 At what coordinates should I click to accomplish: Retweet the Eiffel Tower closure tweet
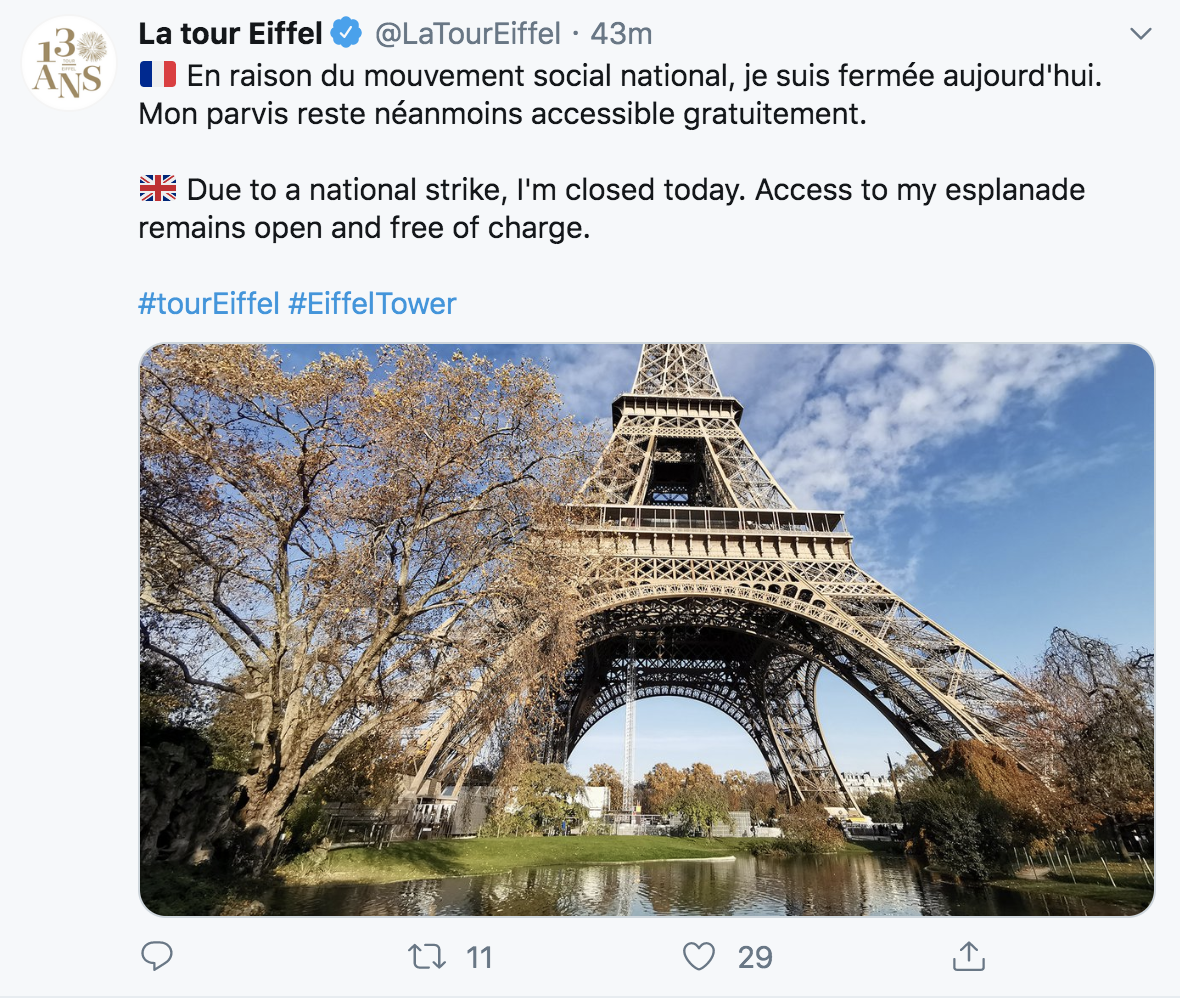(x=427, y=957)
